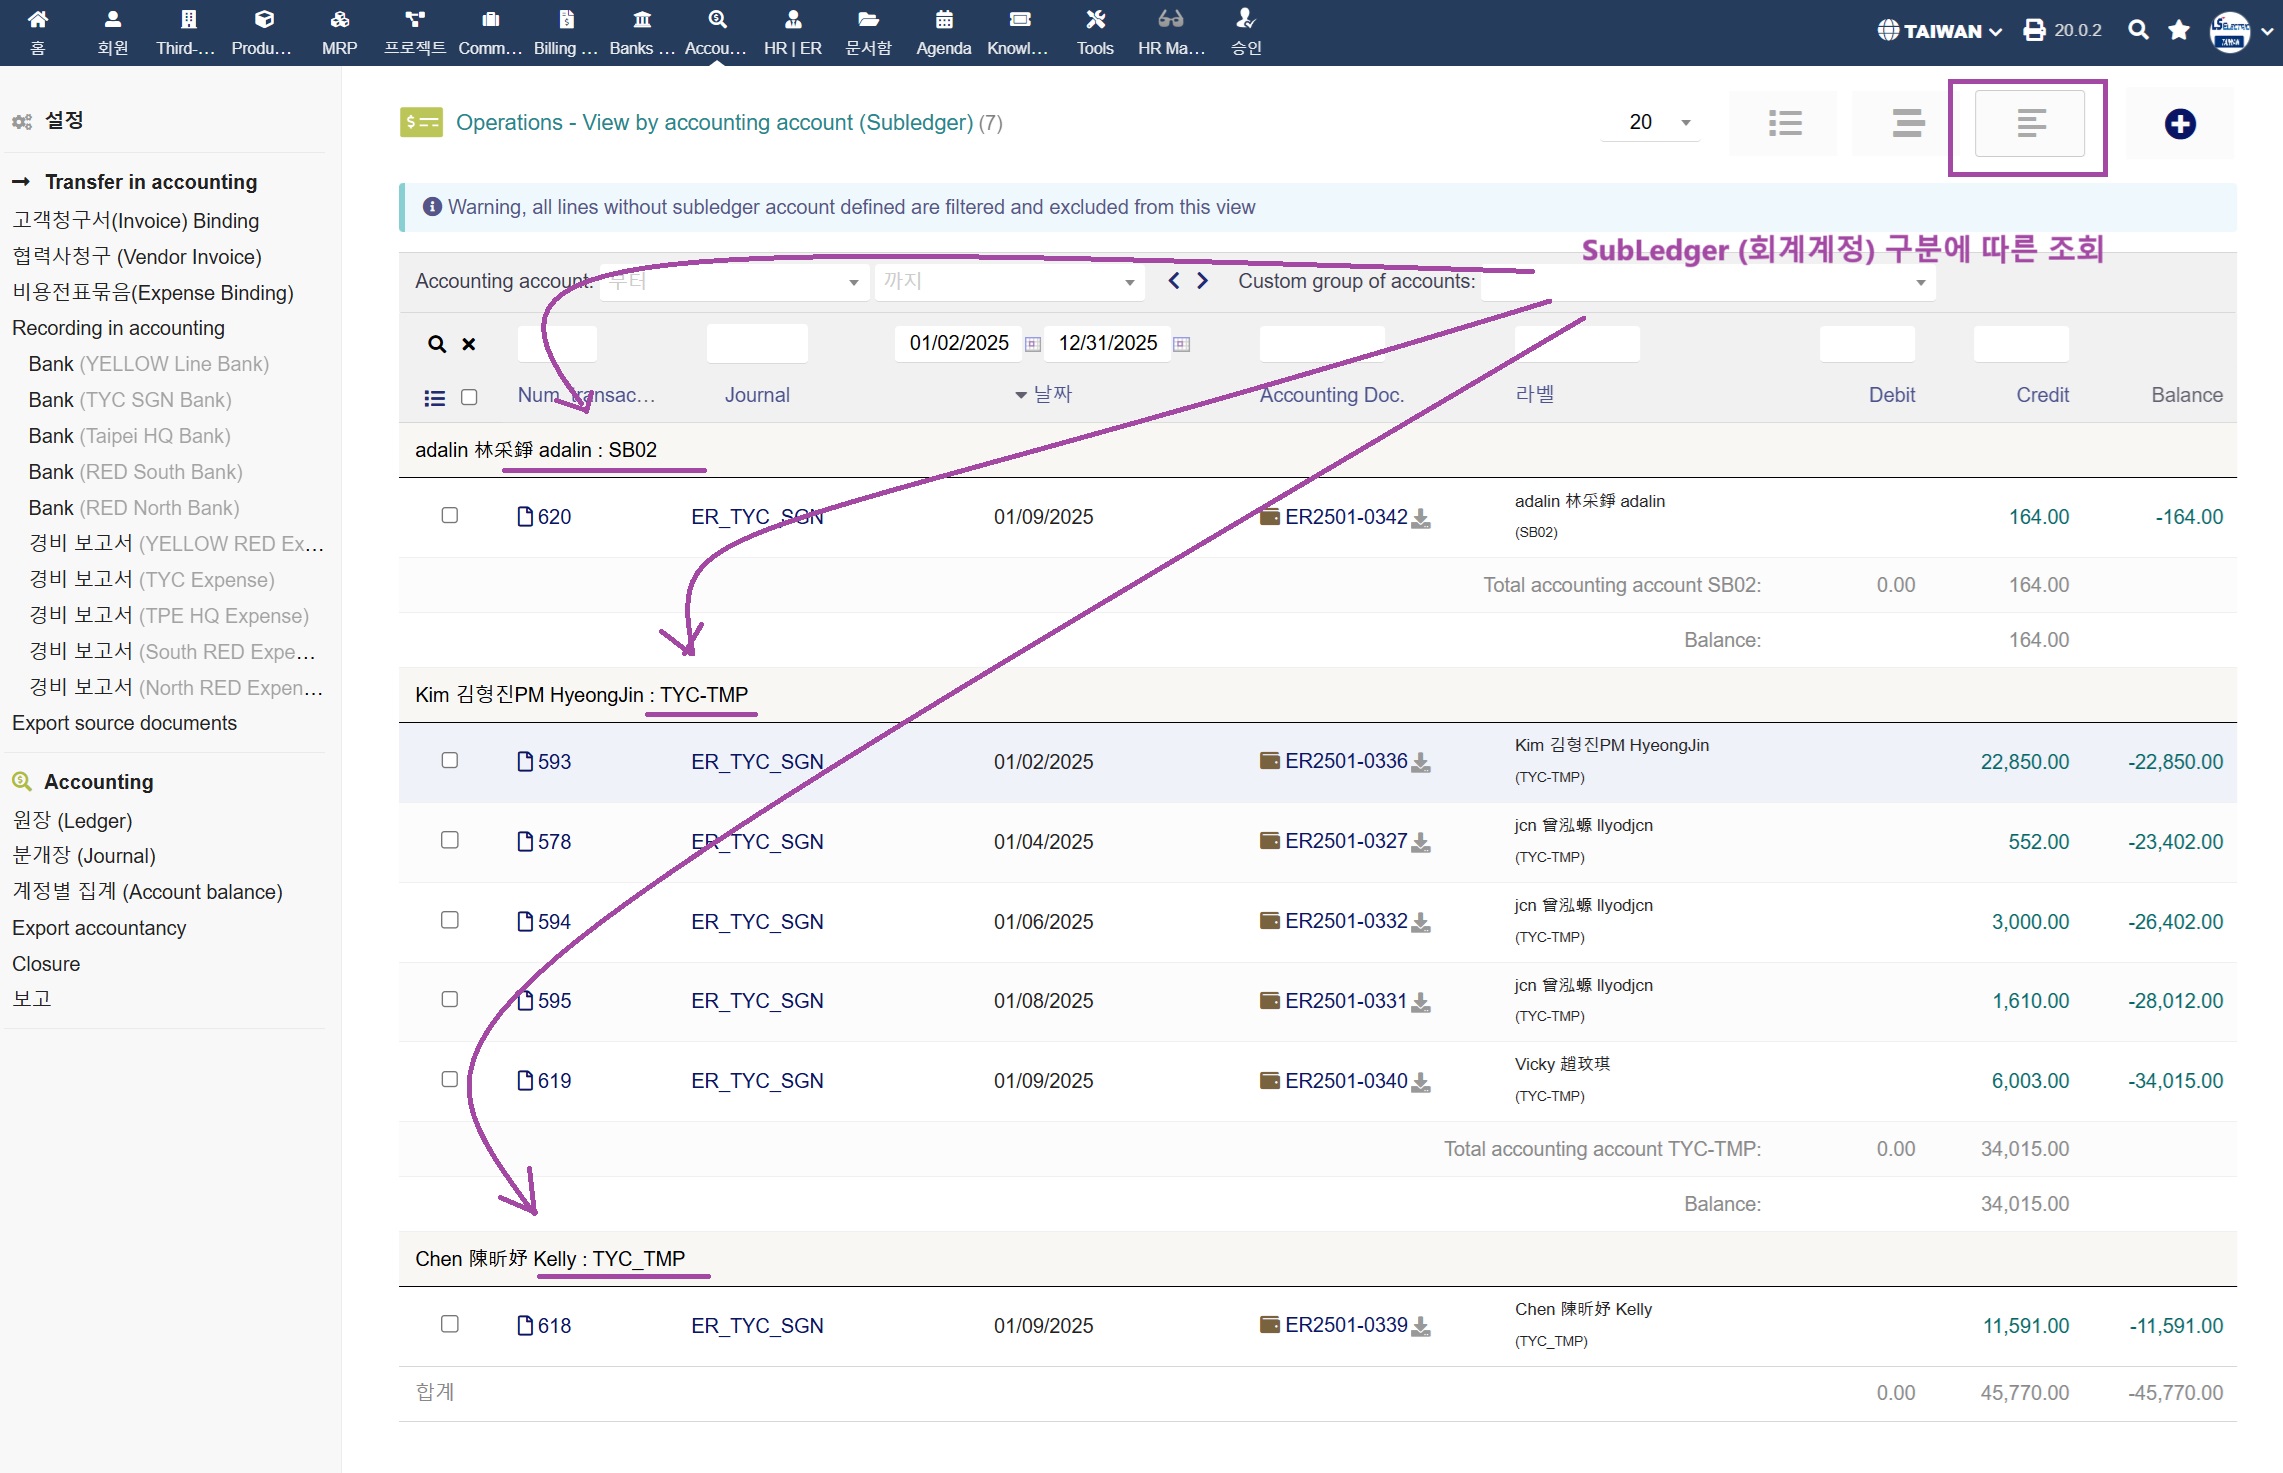Expand Custom group of accounts dropdown
This screenshot has height=1473, width=2283.
(1920, 283)
